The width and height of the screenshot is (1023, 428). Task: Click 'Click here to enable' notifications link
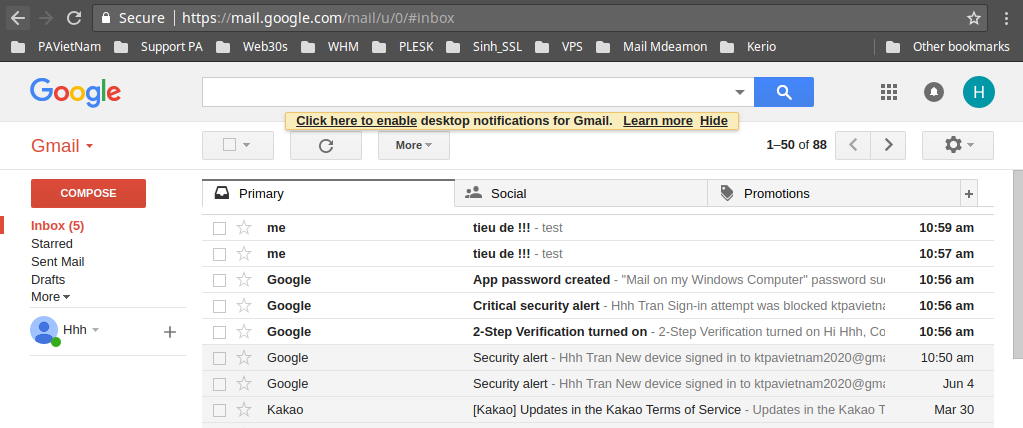click(357, 121)
